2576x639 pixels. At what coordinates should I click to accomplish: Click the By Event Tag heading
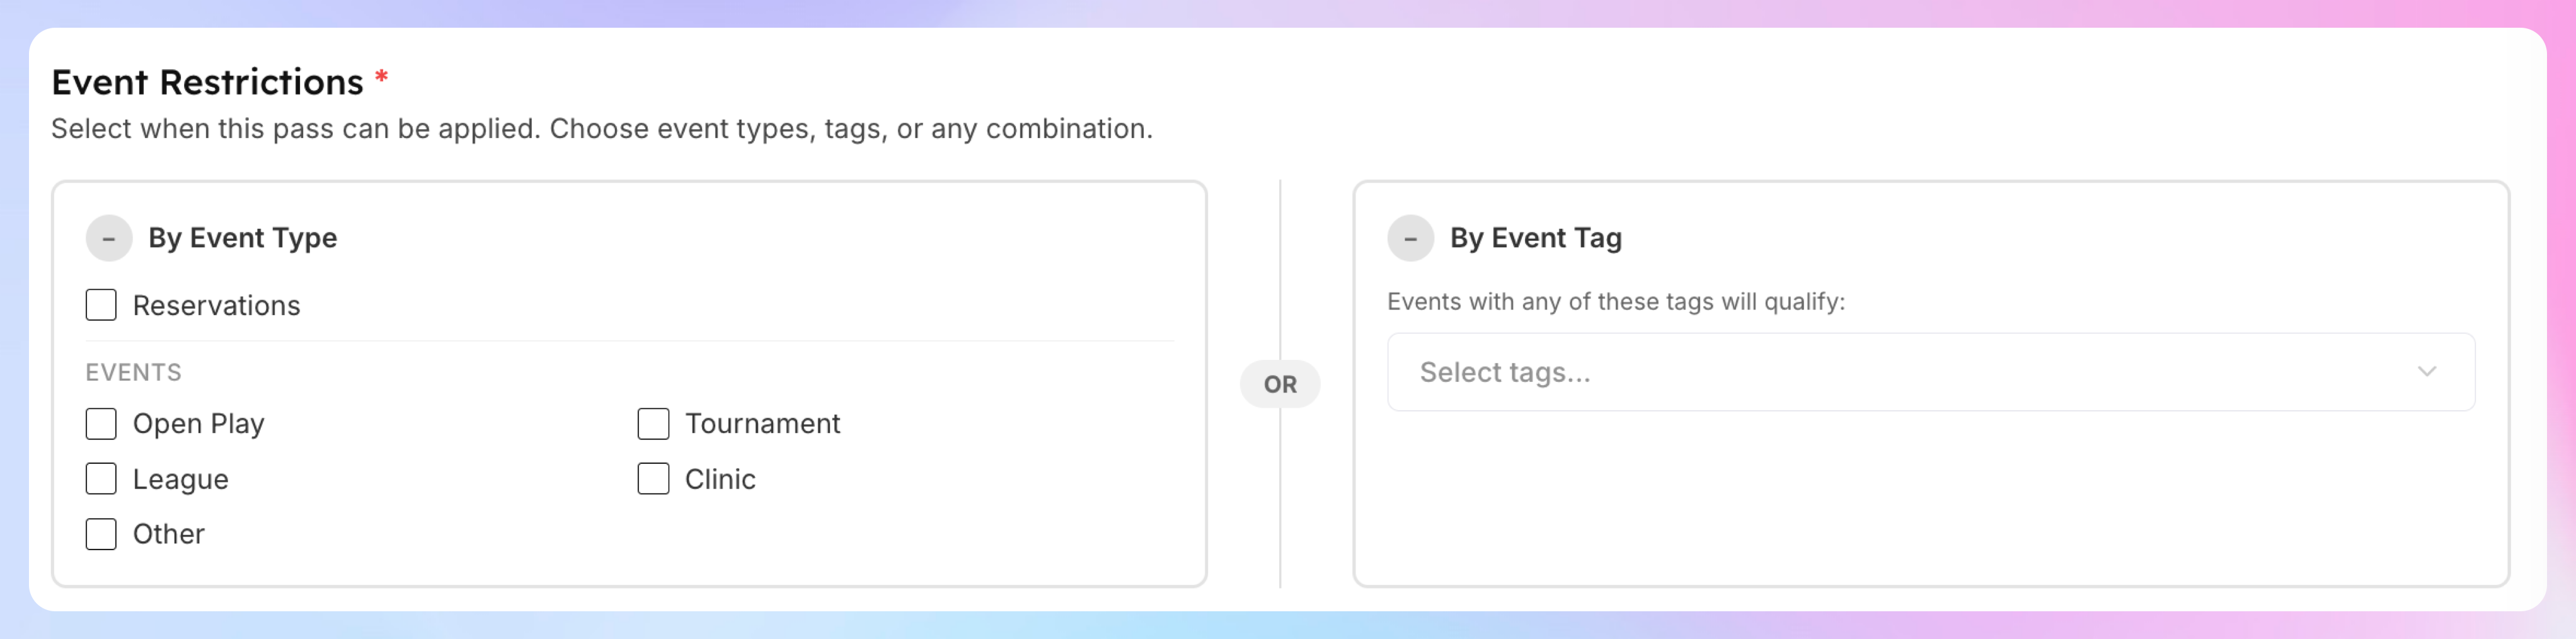[x=1536, y=238]
